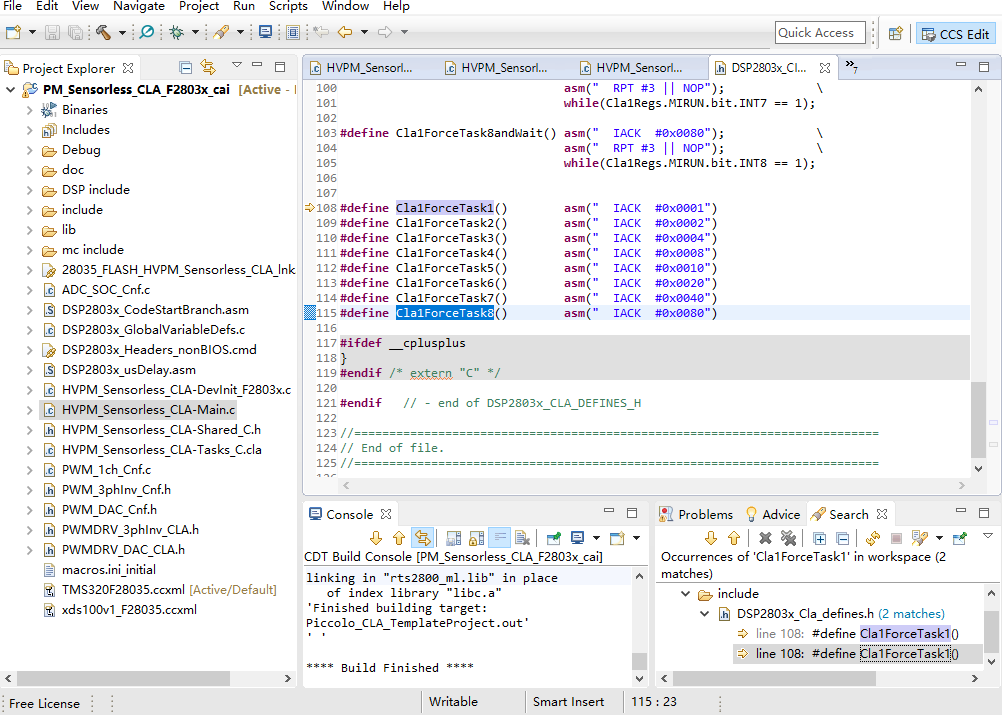Open the CCS Edit perspective

pos(955,33)
